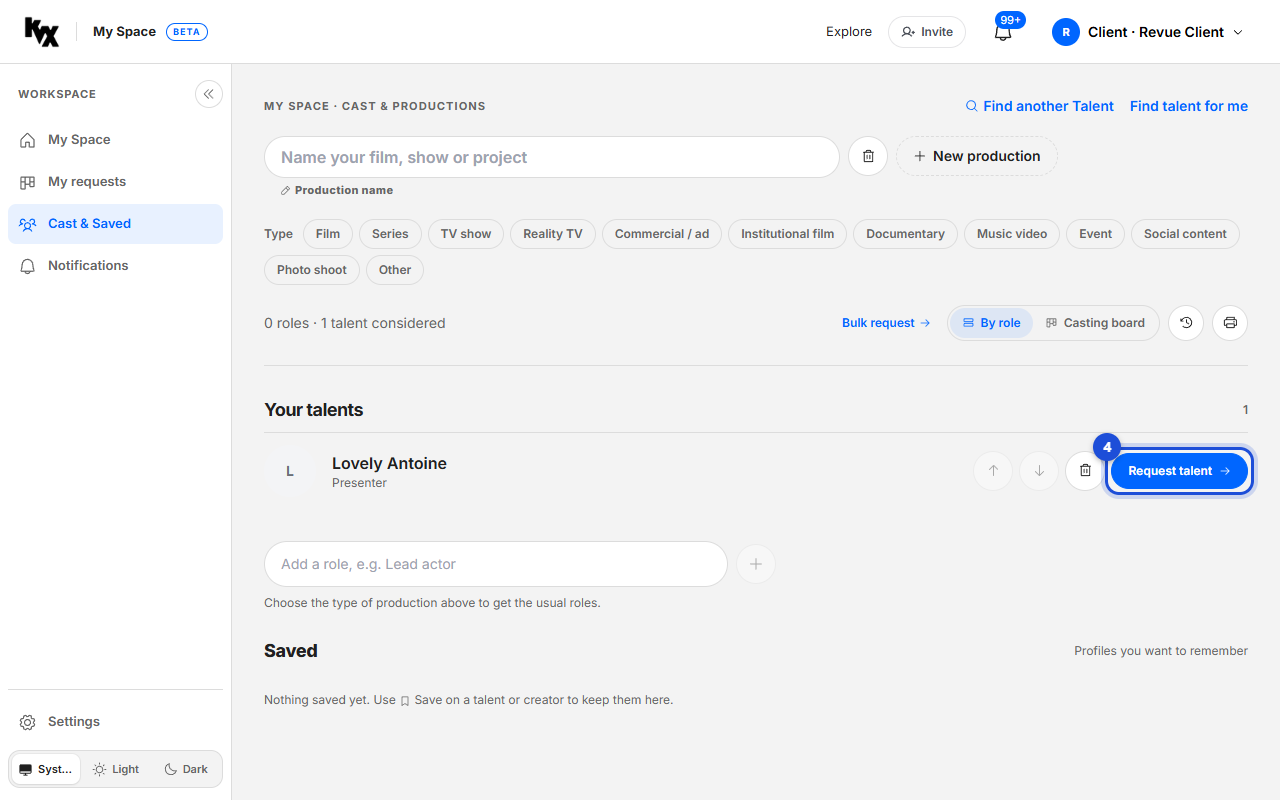Screen dimensions: 1280x800
Task: Open My Space in the sidebar
Action: click(115, 140)
